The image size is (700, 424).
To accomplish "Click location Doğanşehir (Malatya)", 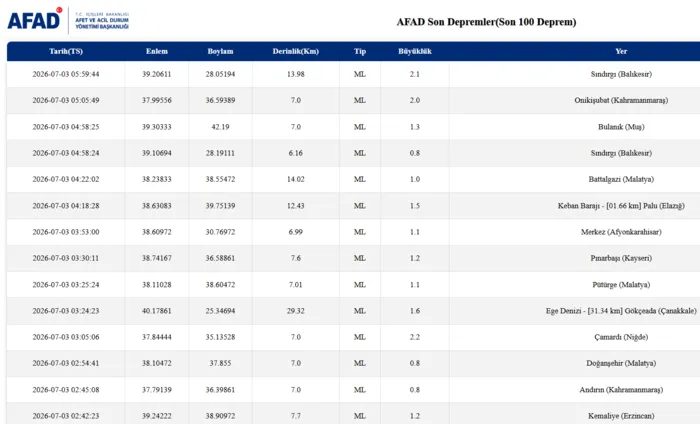I will click(621, 363).
